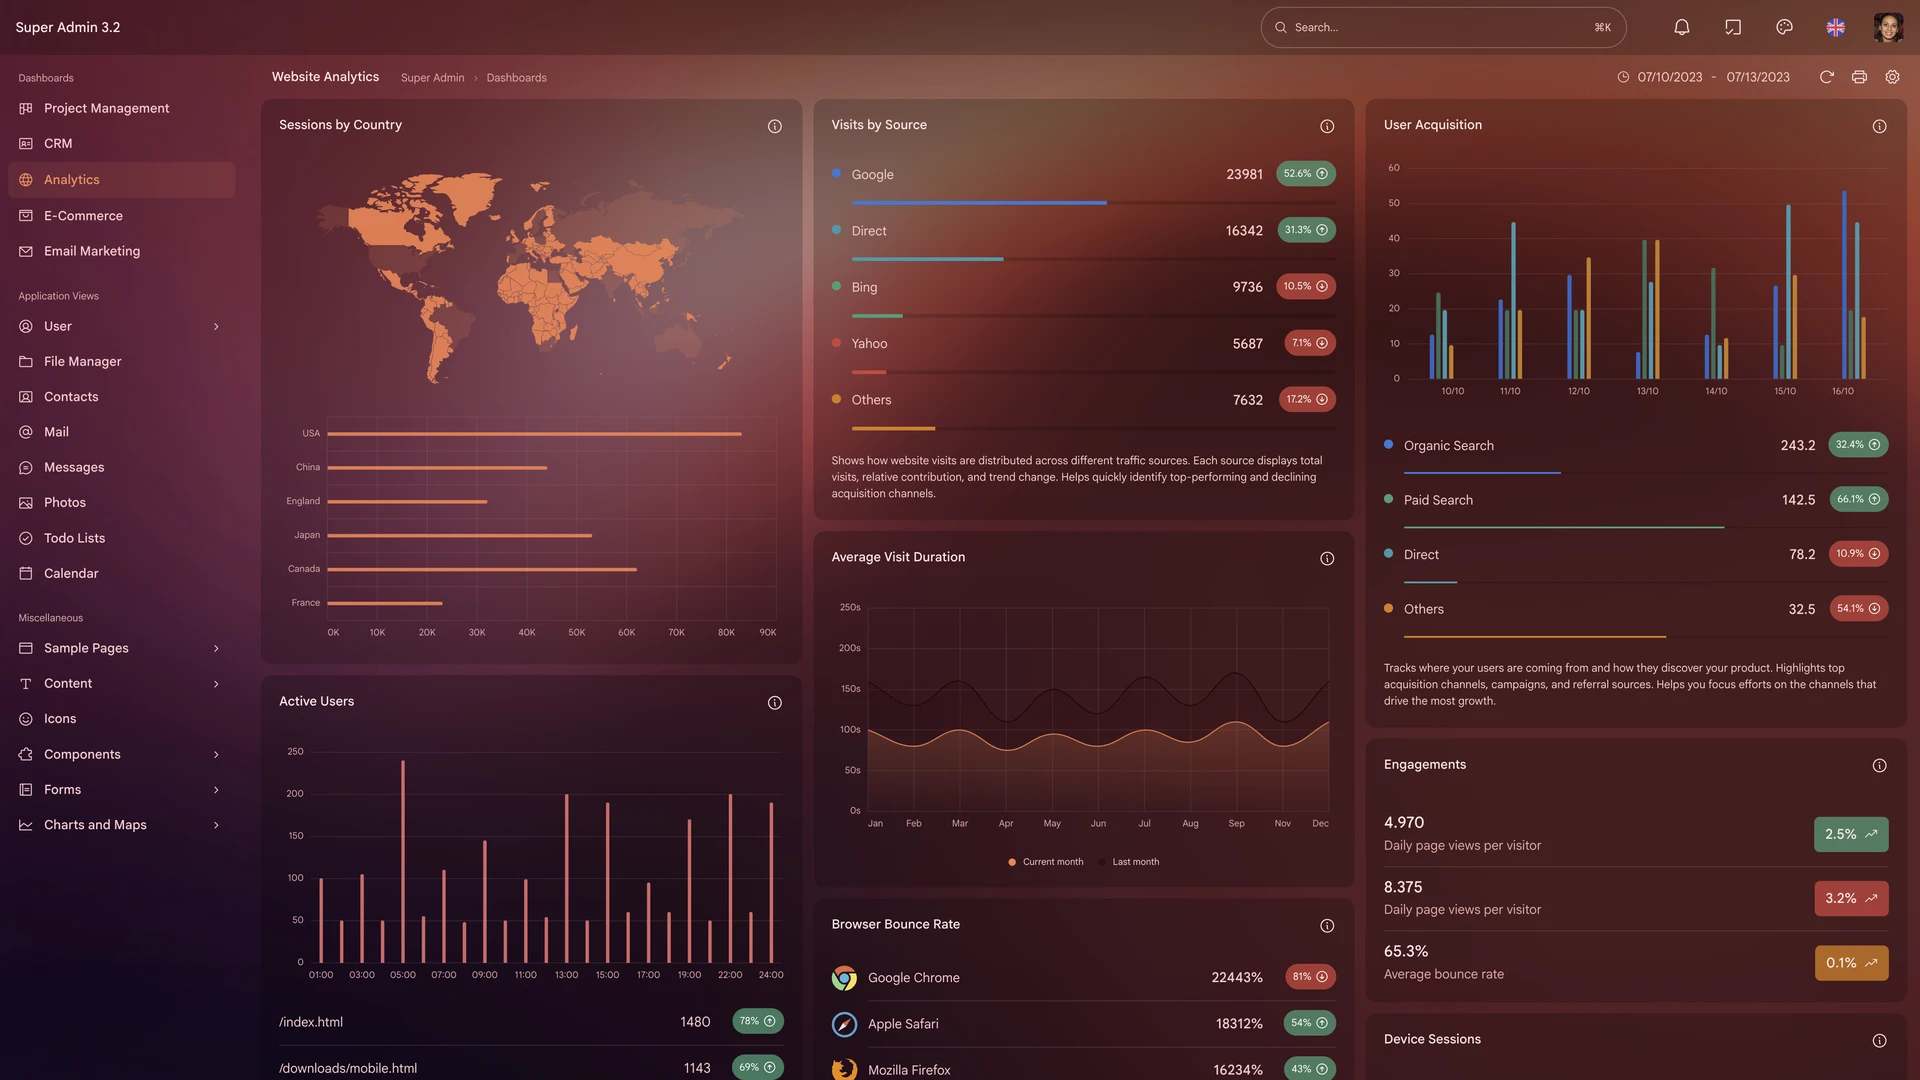
Task: Click the Paid Search progress bar
Action: [x=1645, y=527]
